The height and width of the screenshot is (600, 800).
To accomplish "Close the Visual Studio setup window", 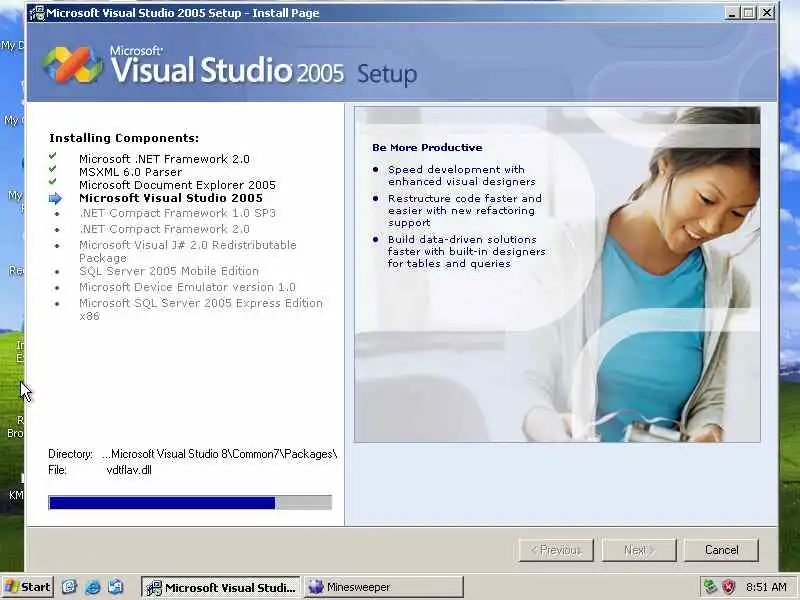I will click(x=766, y=13).
